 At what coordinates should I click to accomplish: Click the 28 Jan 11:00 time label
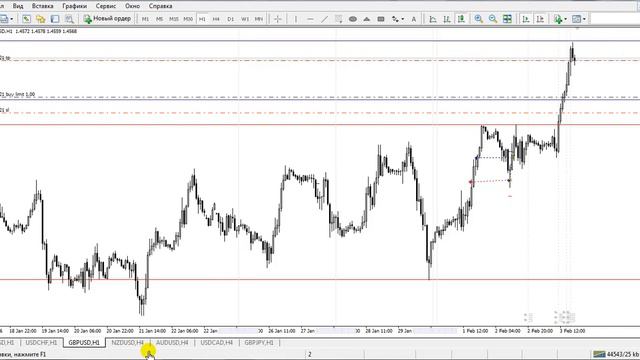379,331
